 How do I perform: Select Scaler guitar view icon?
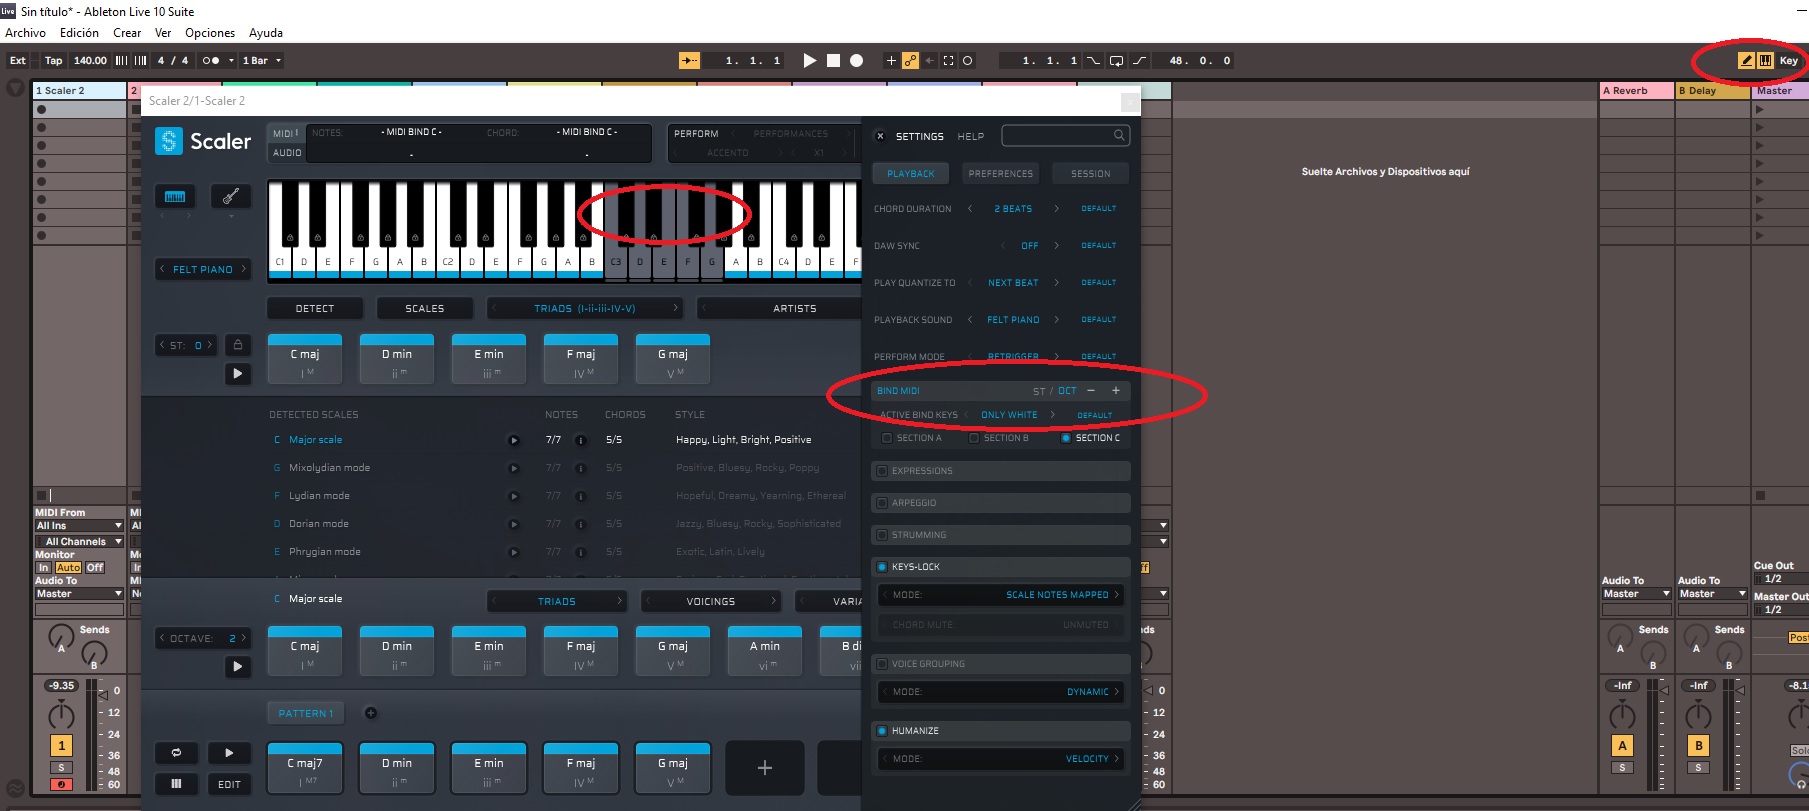(x=231, y=196)
